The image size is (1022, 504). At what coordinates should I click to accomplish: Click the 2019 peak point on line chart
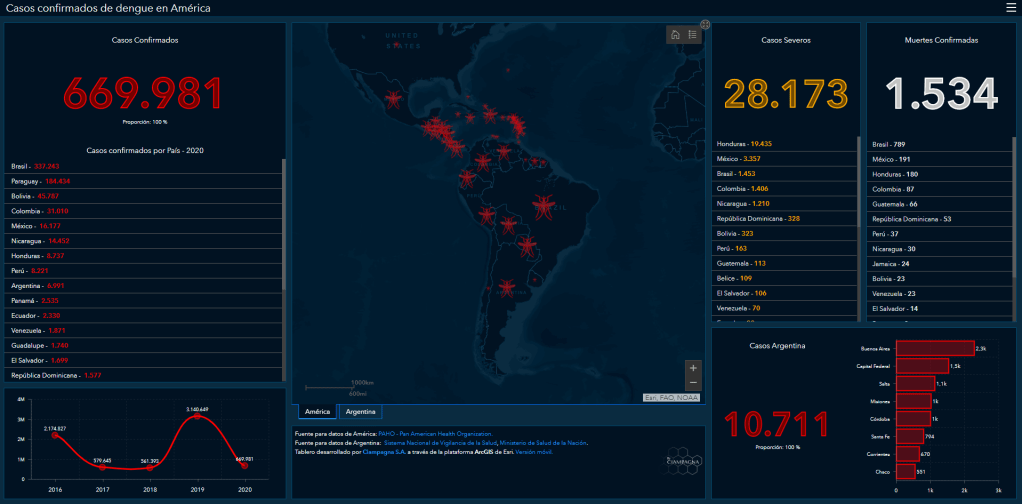coord(195,415)
